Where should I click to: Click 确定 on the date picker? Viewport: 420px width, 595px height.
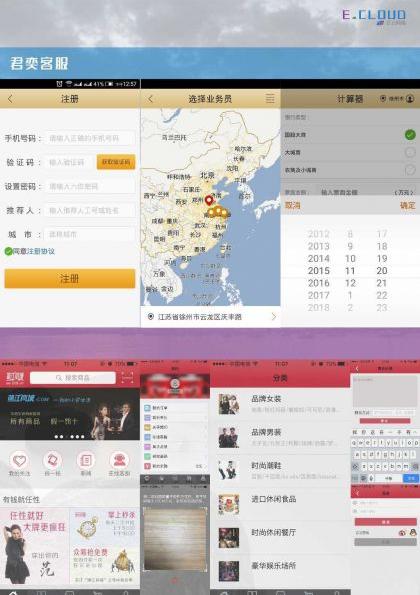pos(408,205)
